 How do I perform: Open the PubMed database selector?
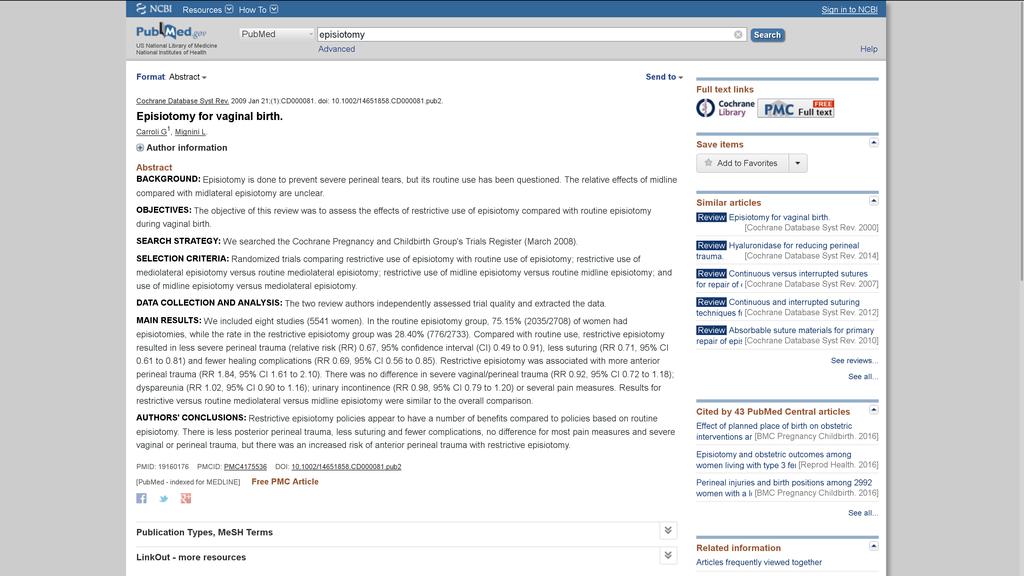click(x=276, y=34)
